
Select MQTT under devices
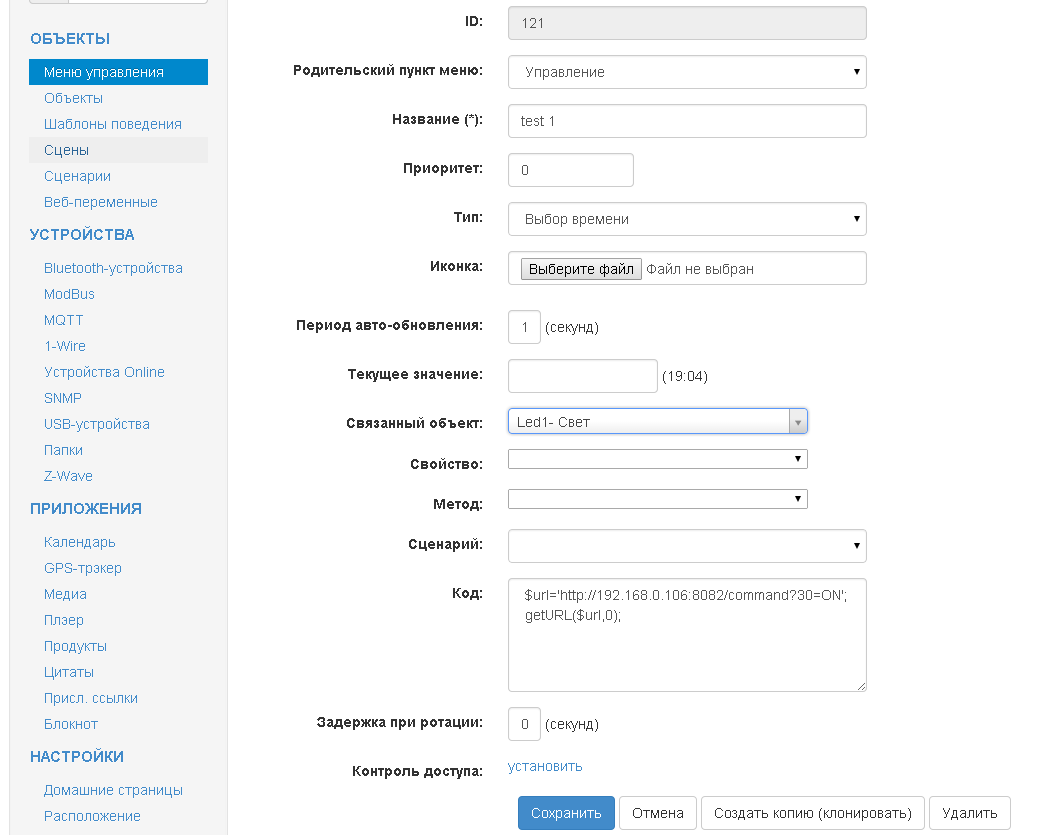coord(64,320)
